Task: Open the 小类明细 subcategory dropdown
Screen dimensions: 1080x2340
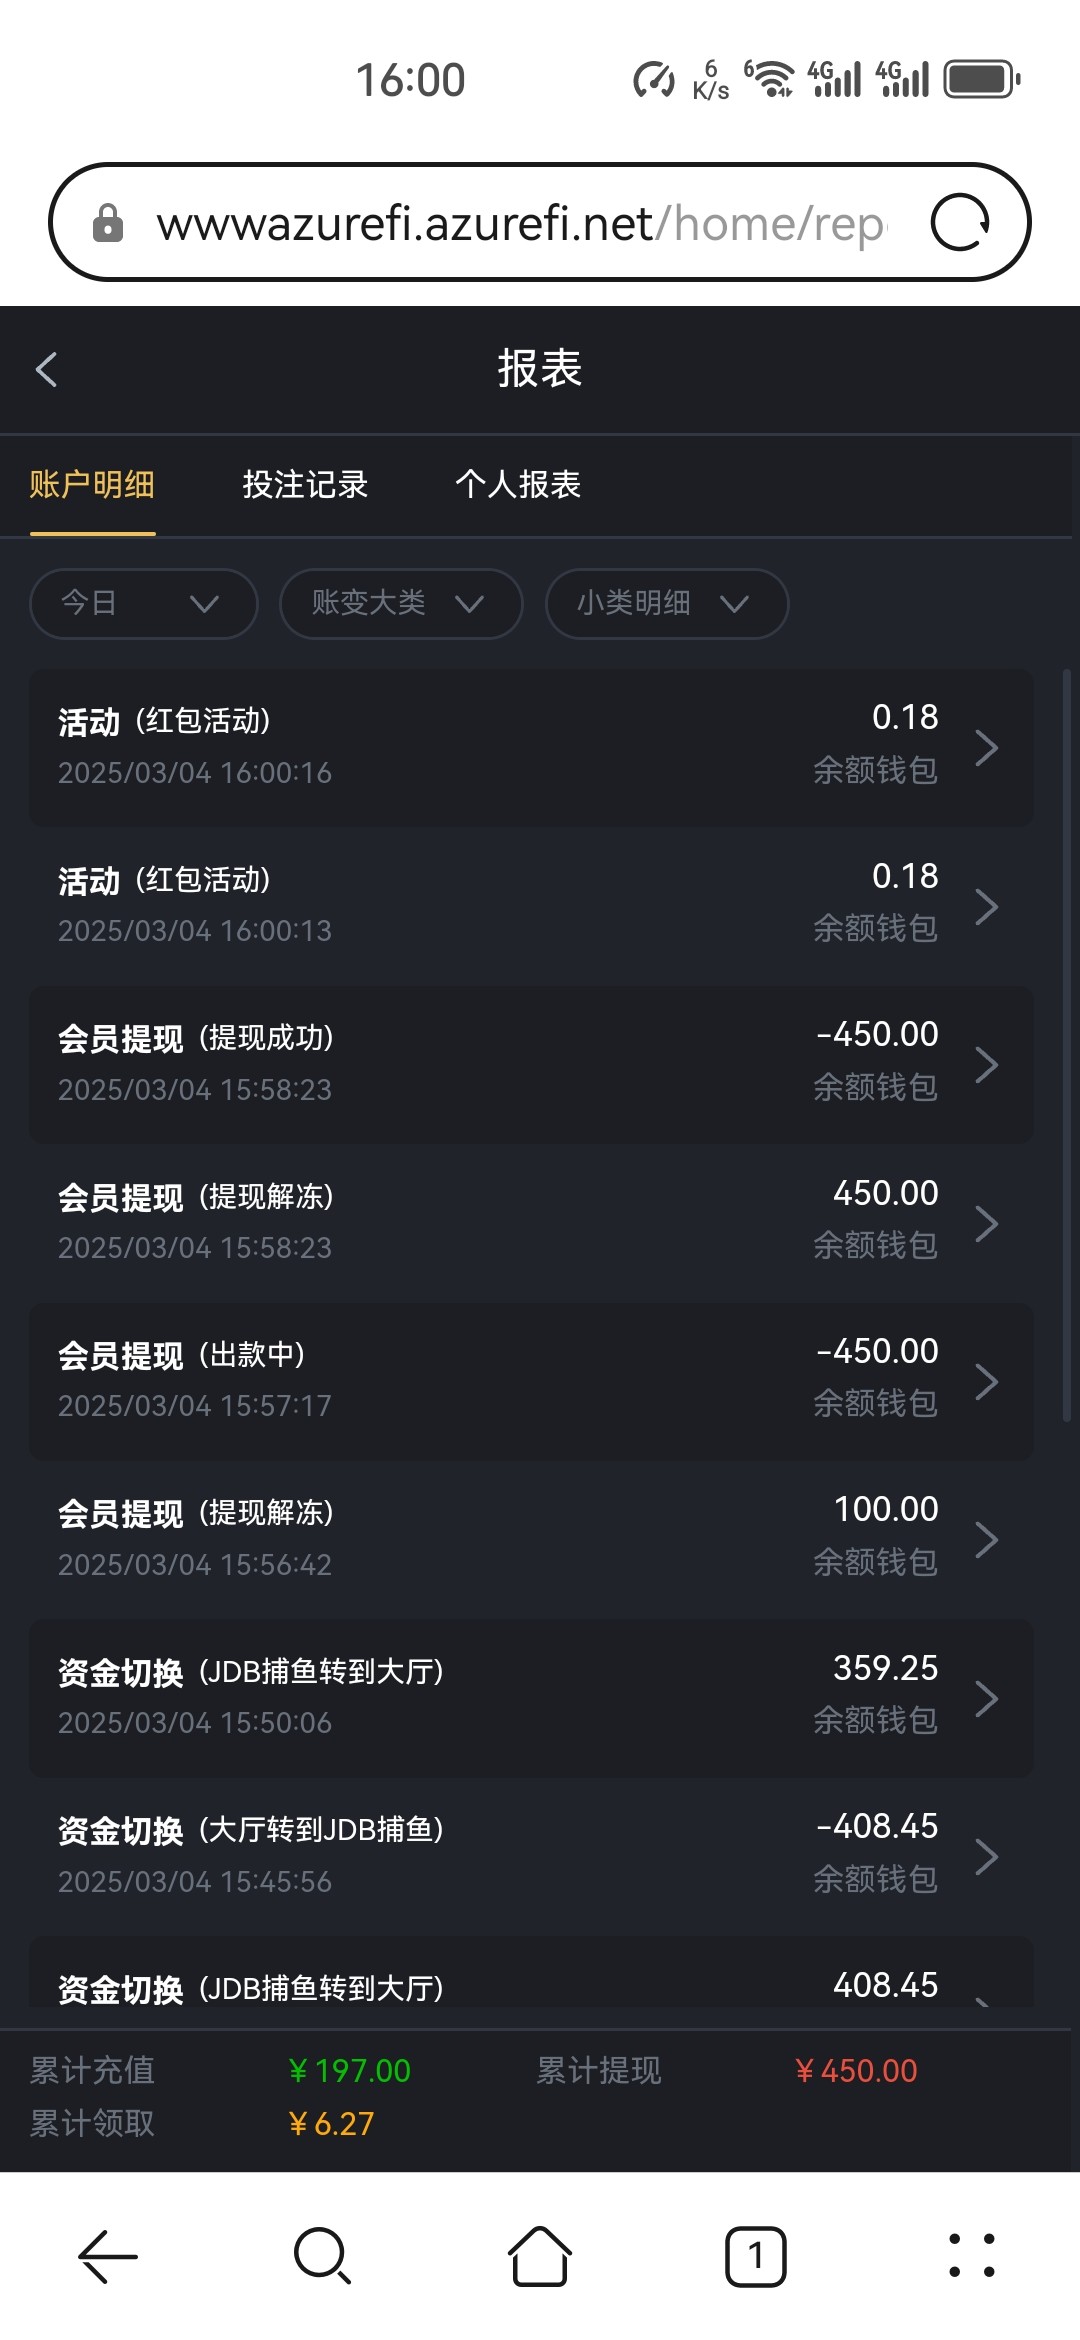Action: pos(666,603)
